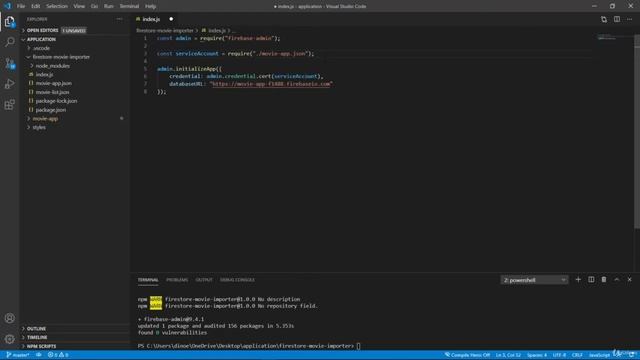640x360 pixels.
Task: Click unsaved-changes dot on index.js tab
Action: (171, 19)
